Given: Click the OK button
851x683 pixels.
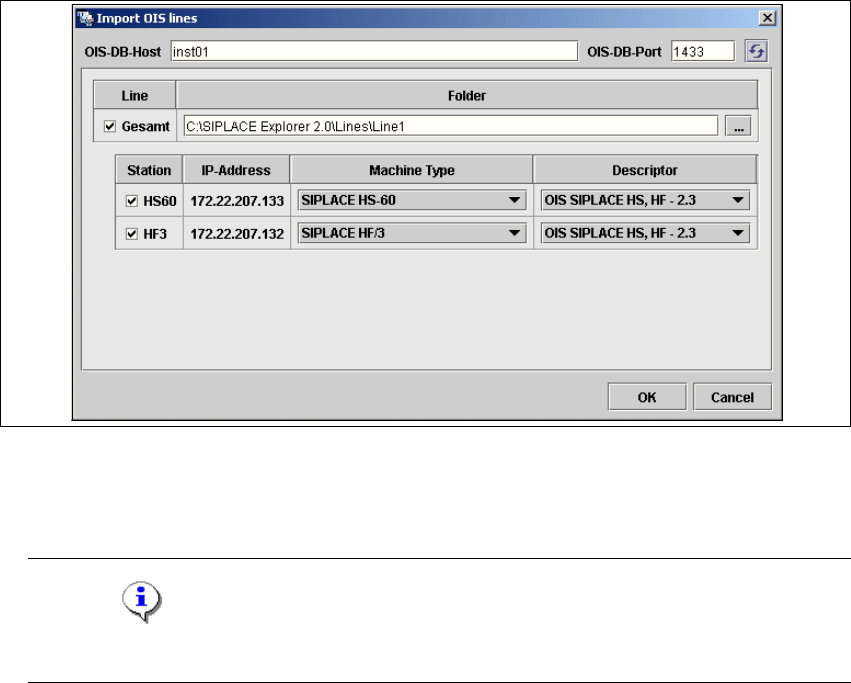Looking at the screenshot, I should coord(647,397).
